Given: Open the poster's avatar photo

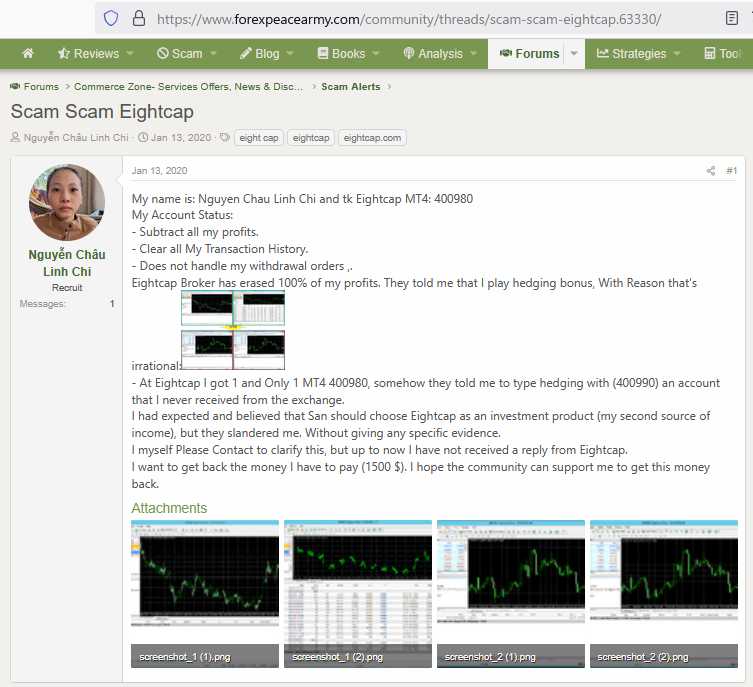Looking at the screenshot, I should tap(67, 203).
